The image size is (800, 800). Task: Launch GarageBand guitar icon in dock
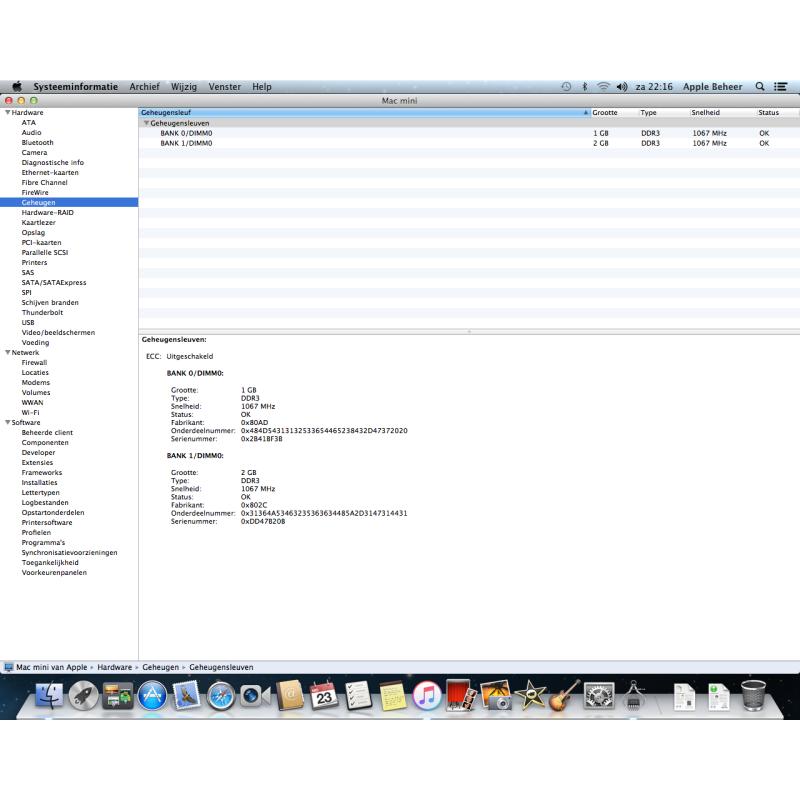click(565, 696)
